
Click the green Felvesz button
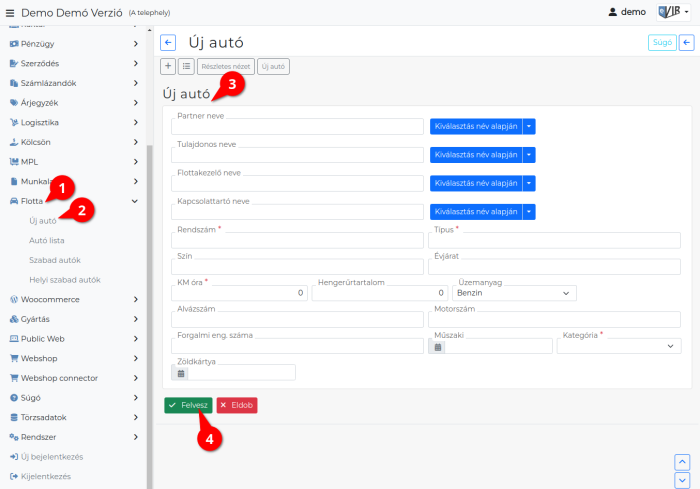pos(188,405)
